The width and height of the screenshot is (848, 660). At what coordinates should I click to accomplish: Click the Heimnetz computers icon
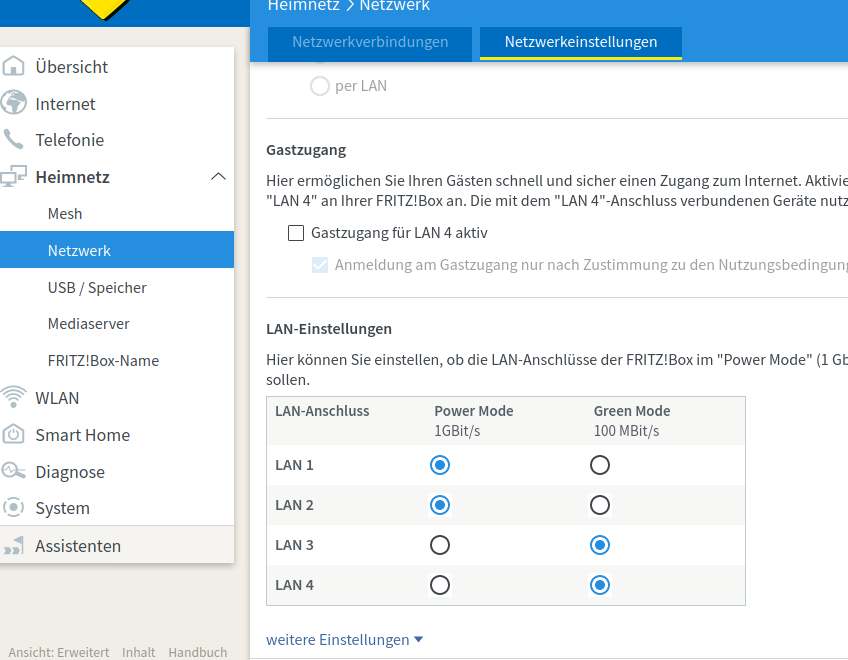click(14, 177)
